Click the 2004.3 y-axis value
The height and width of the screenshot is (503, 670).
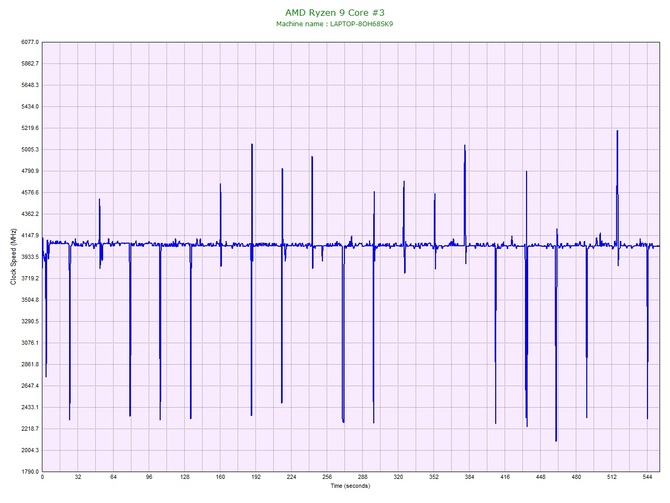tap(30, 450)
